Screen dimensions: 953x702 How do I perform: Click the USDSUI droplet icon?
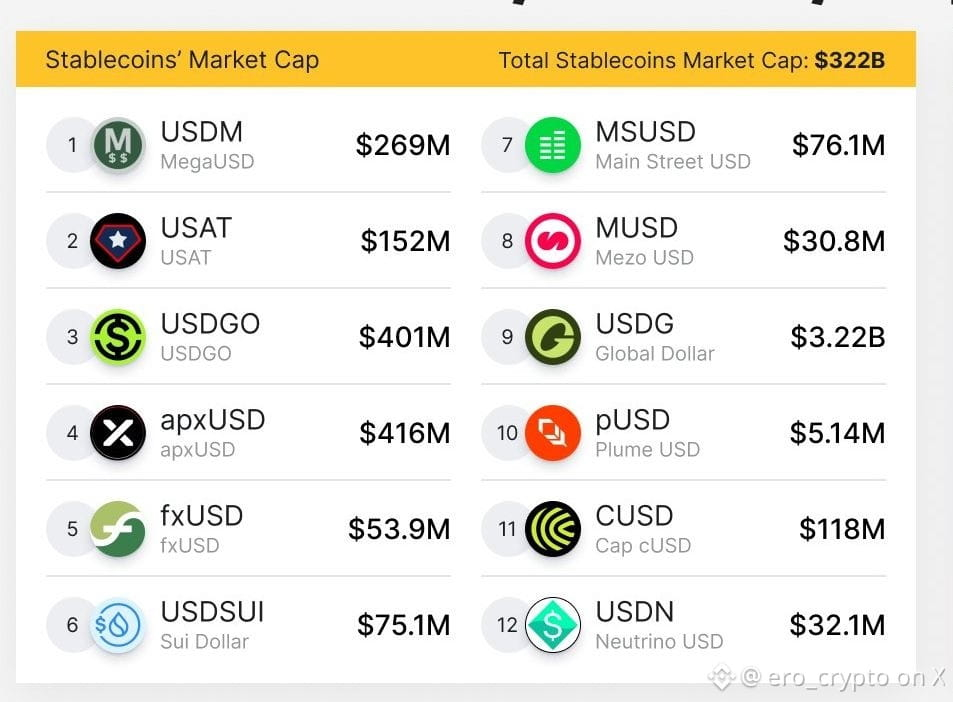point(118,625)
